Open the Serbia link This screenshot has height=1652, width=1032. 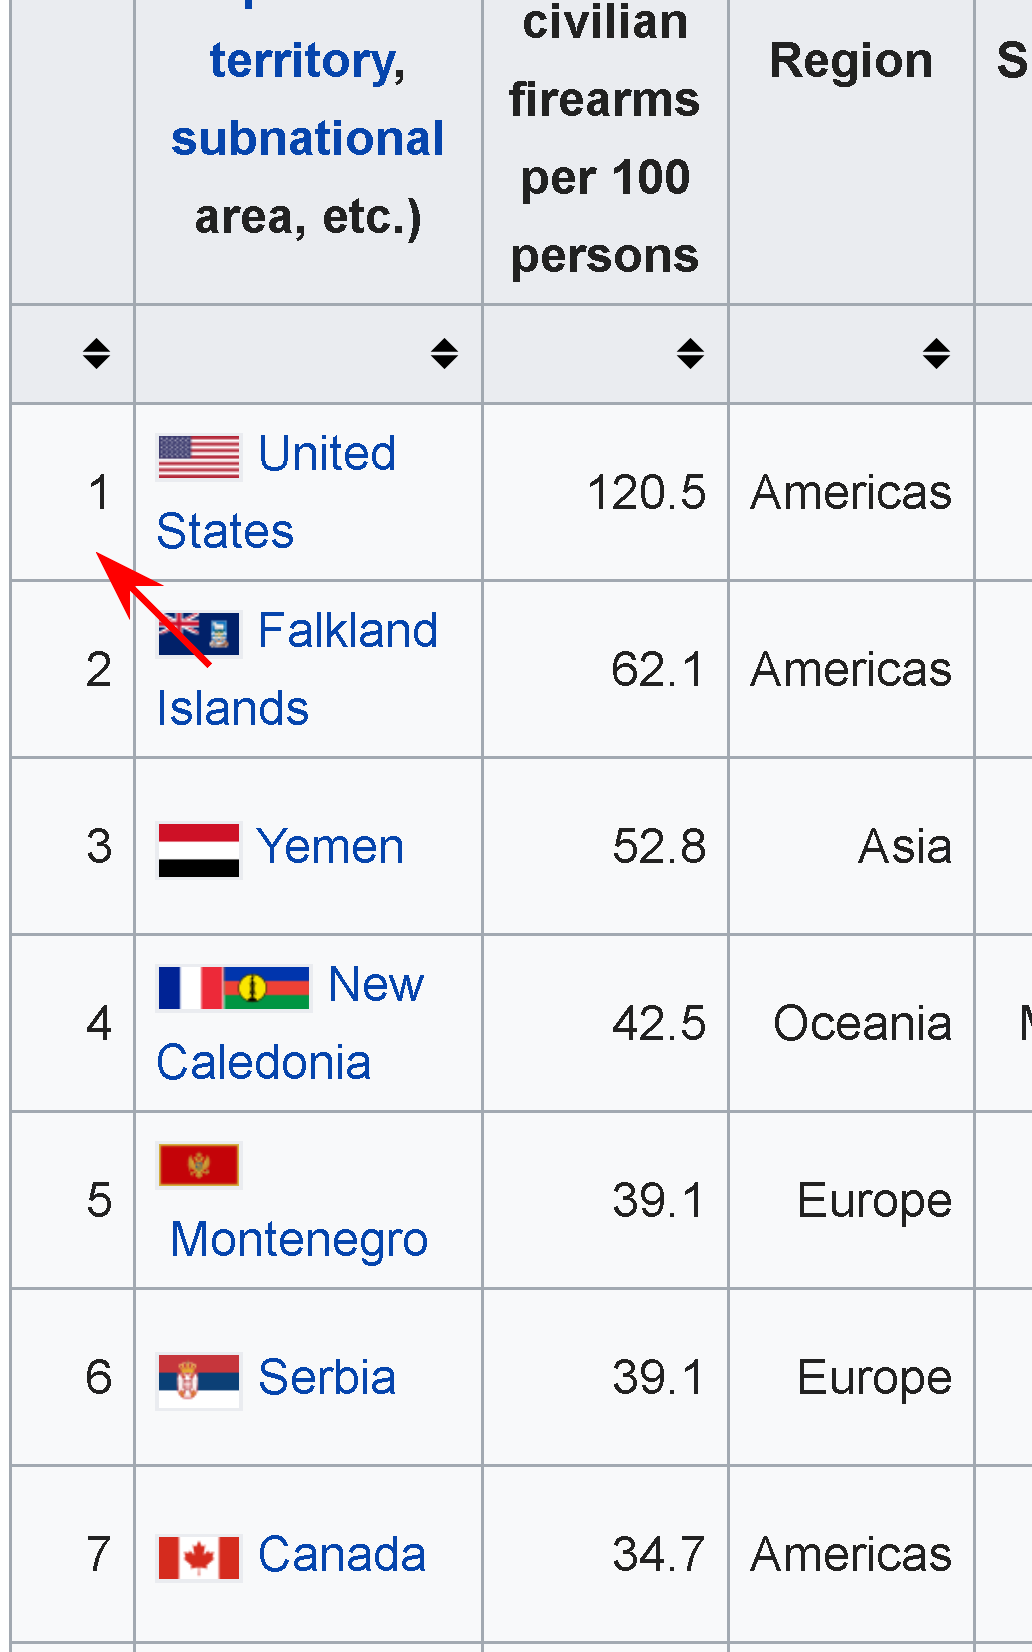click(327, 1378)
